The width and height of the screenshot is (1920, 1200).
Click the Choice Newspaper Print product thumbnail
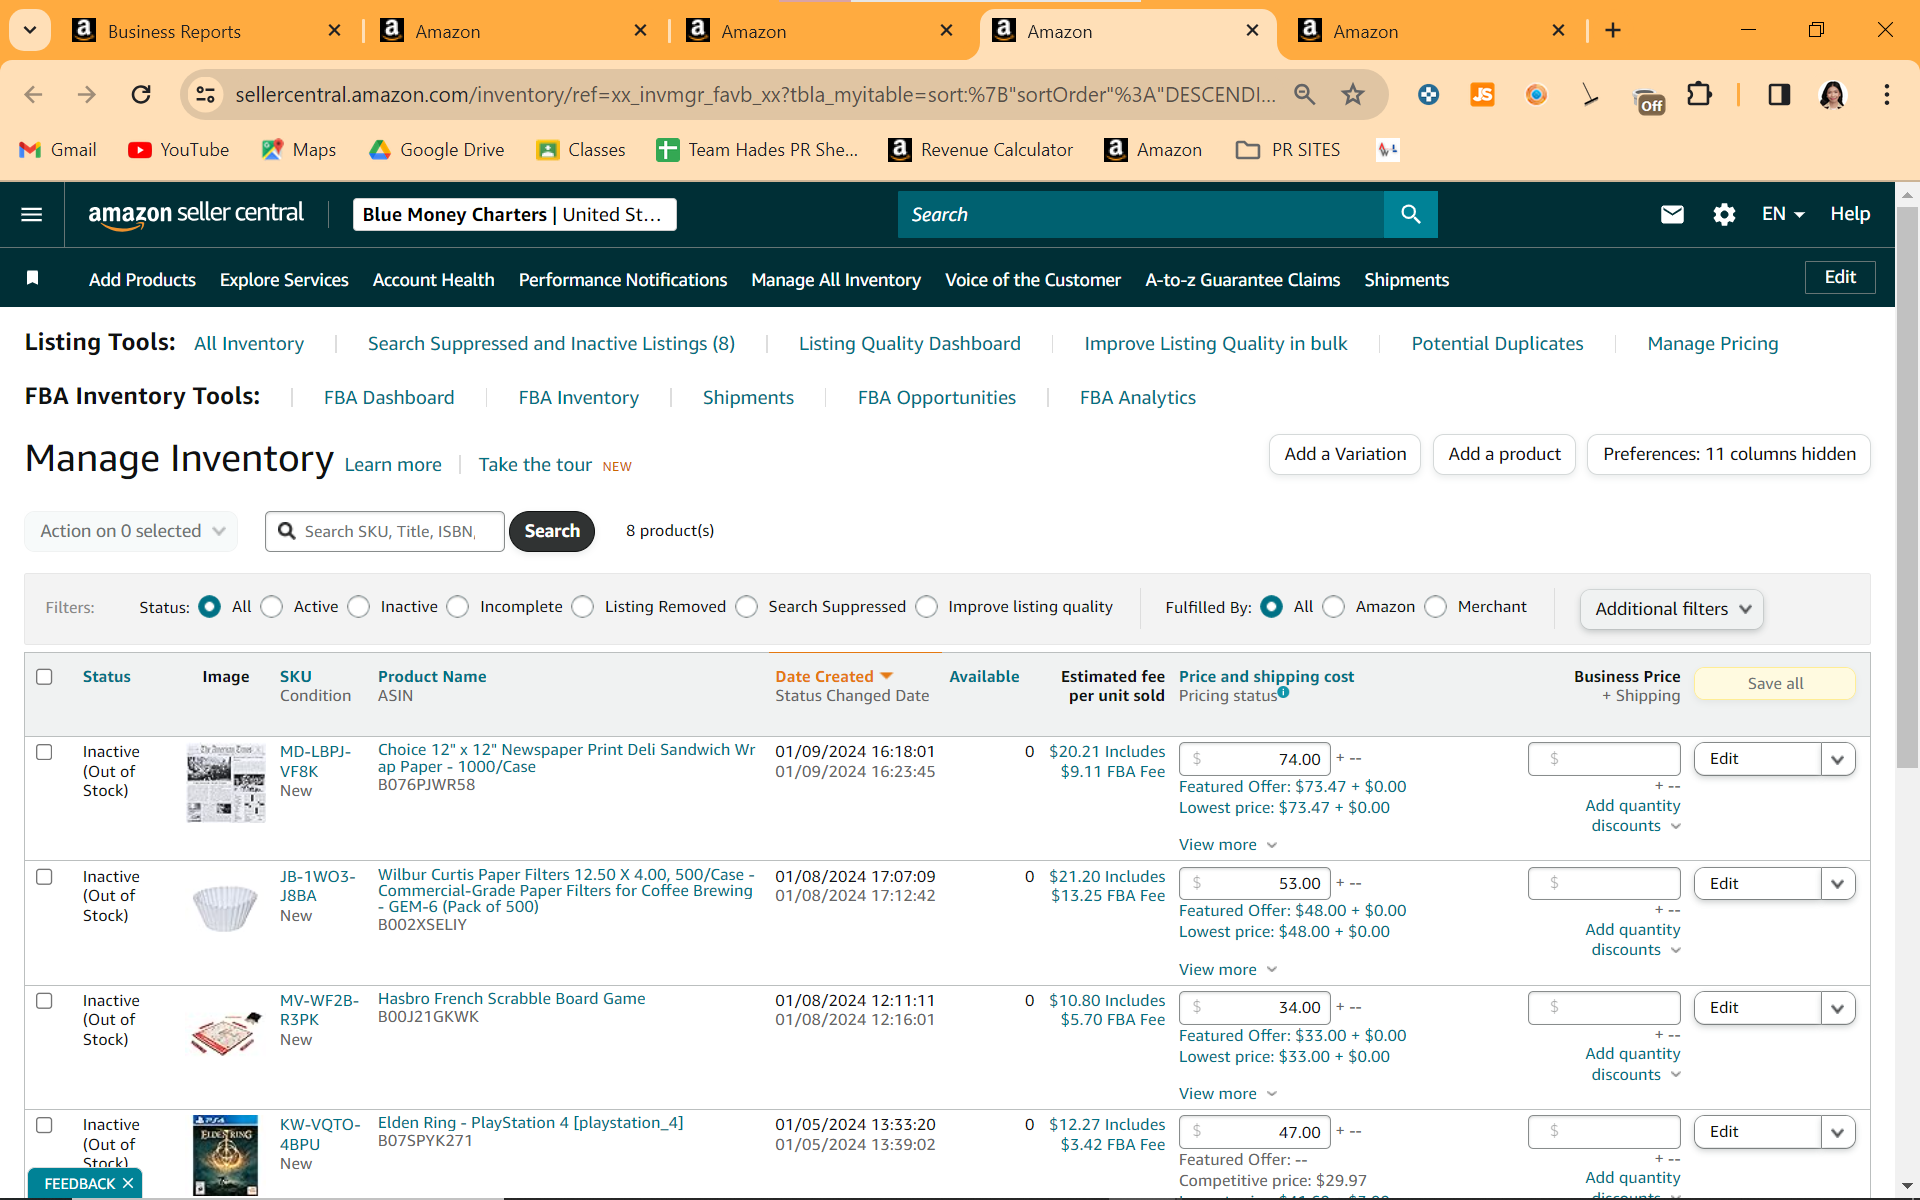click(x=226, y=783)
